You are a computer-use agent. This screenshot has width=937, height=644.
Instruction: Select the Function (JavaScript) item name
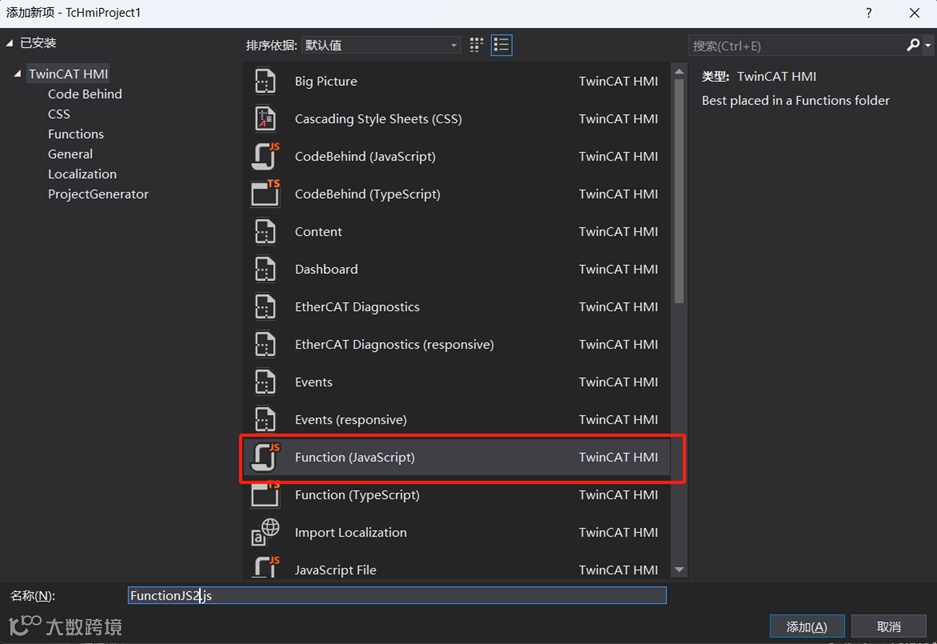pos(354,457)
